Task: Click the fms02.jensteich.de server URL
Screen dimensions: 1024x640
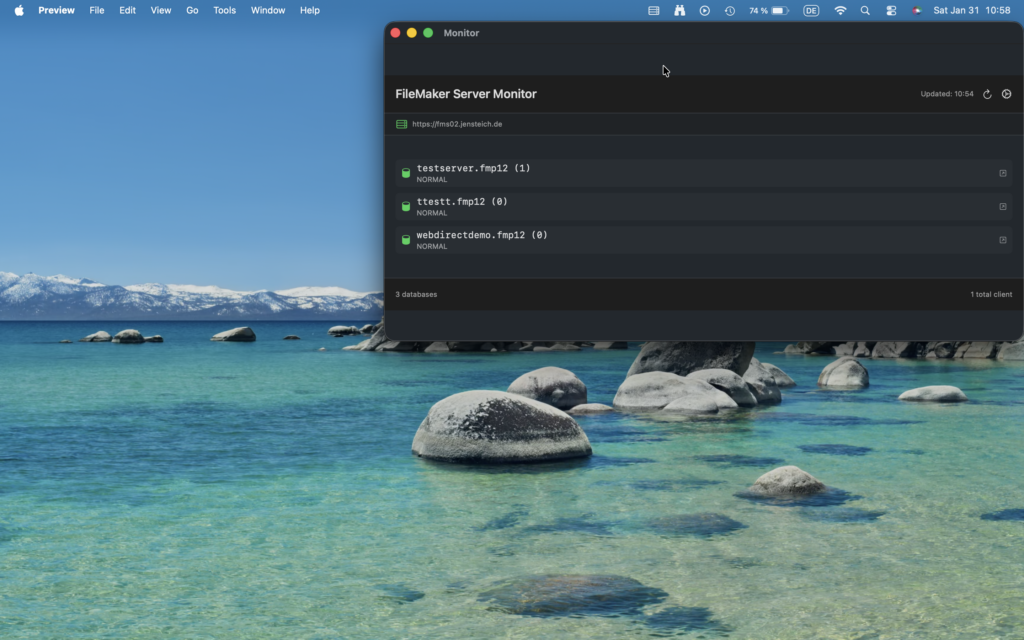Action: point(457,124)
